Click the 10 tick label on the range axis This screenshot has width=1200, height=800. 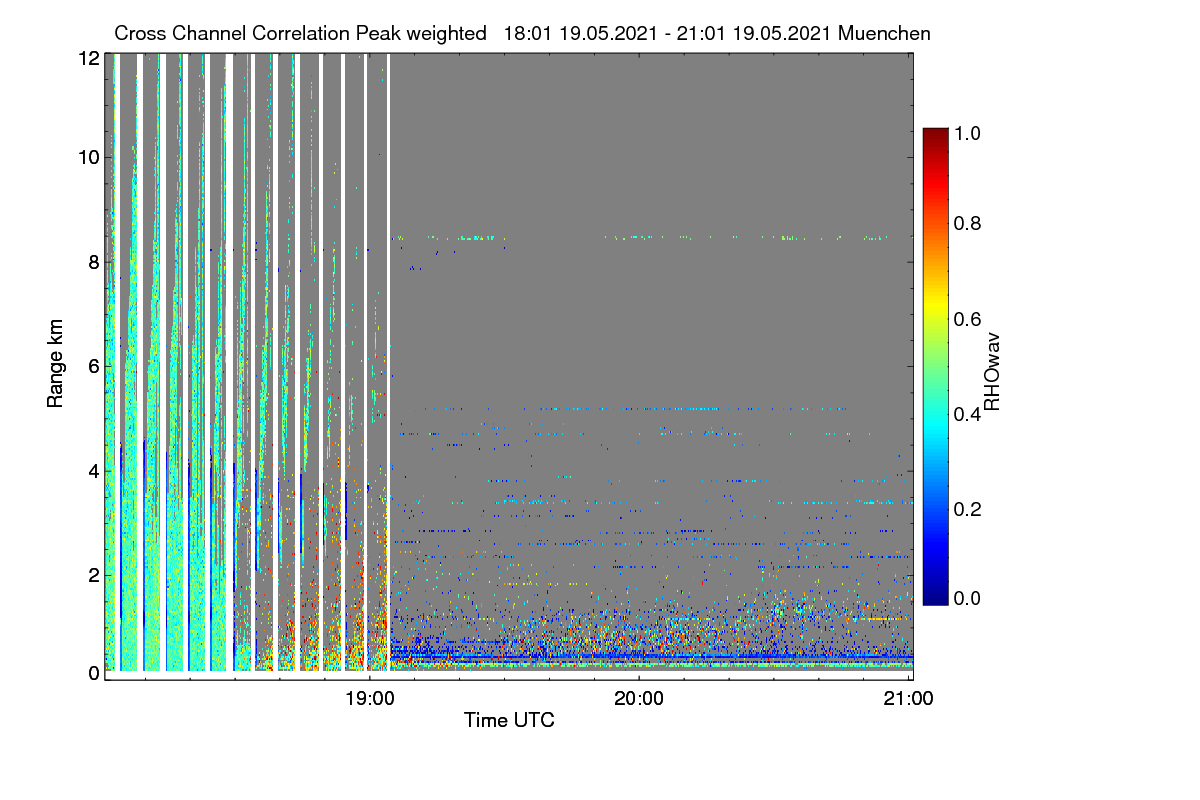click(x=87, y=157)
